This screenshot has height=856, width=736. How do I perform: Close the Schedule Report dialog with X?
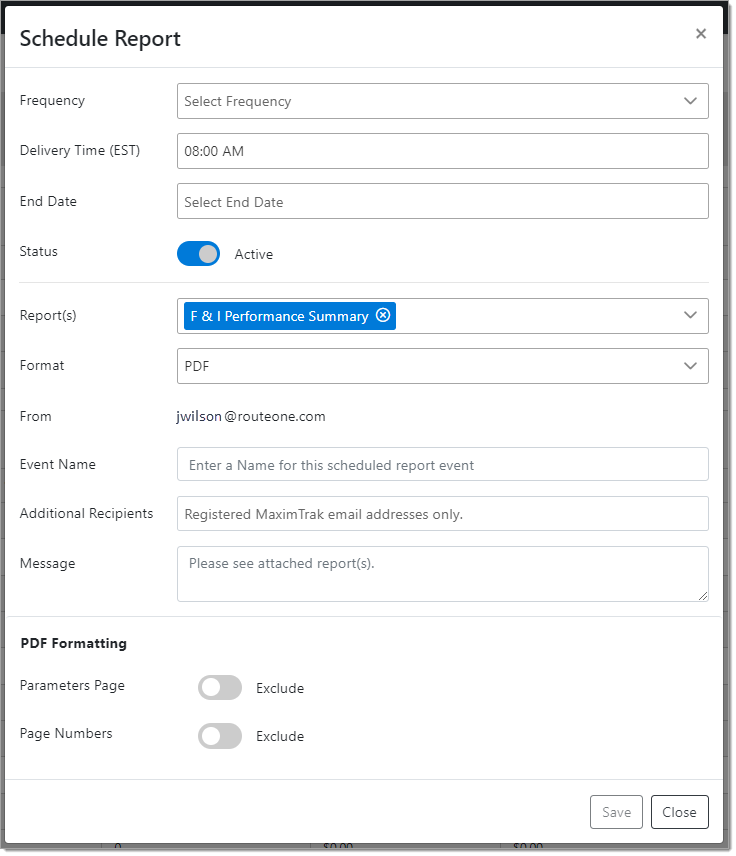pyautogui.click(x=701, y=34)
